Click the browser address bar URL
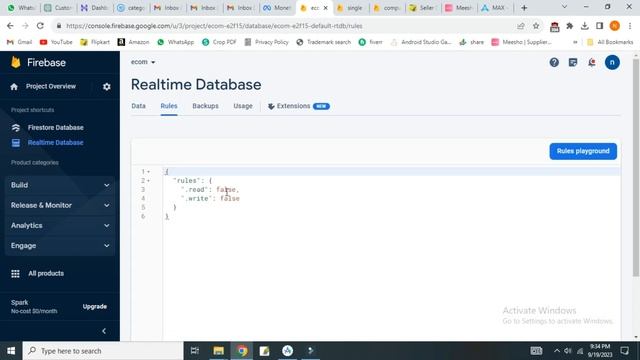Viewport: 640px width, 360px height. click(214, 26)
